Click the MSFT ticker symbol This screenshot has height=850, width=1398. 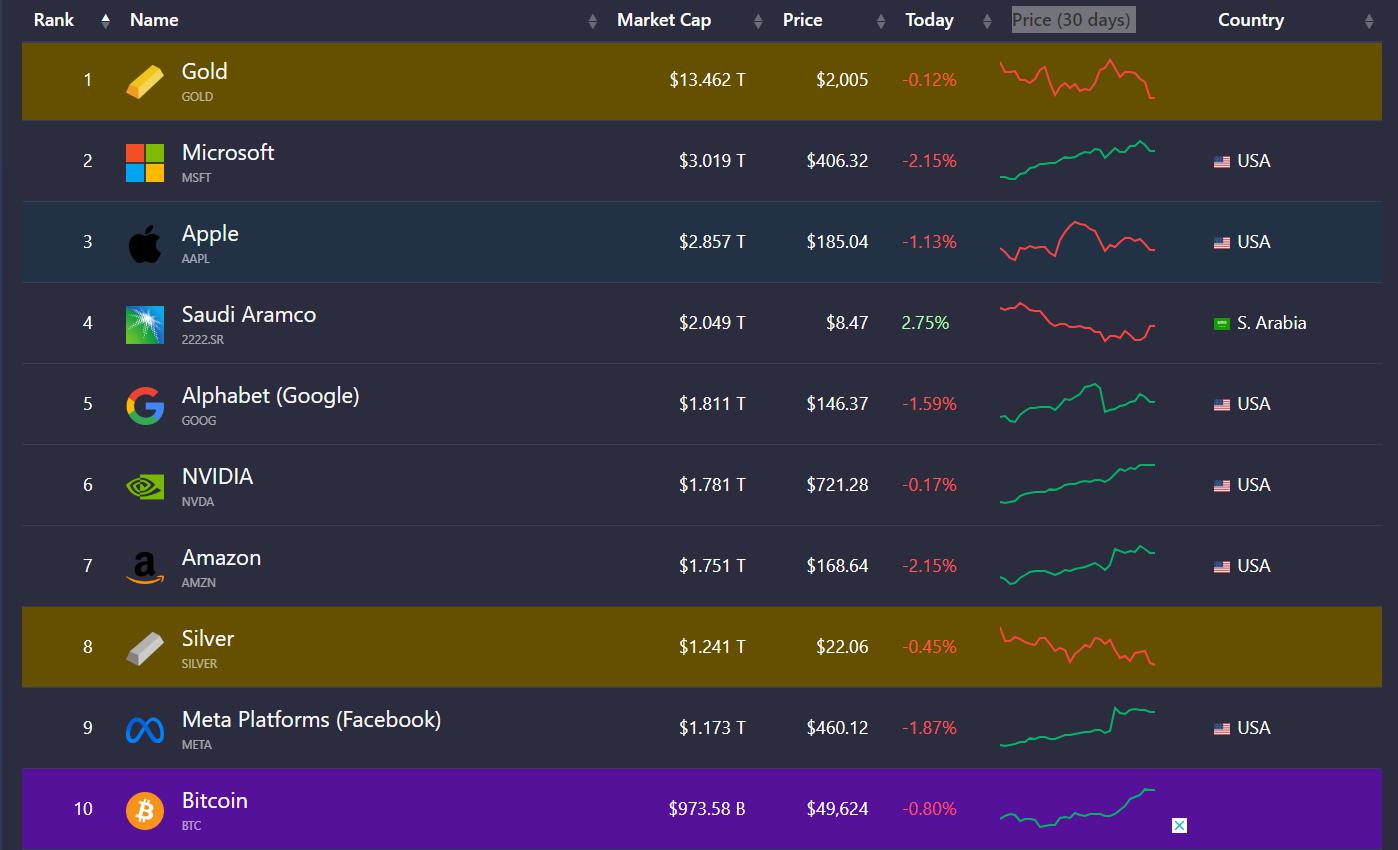coord(197,178)
